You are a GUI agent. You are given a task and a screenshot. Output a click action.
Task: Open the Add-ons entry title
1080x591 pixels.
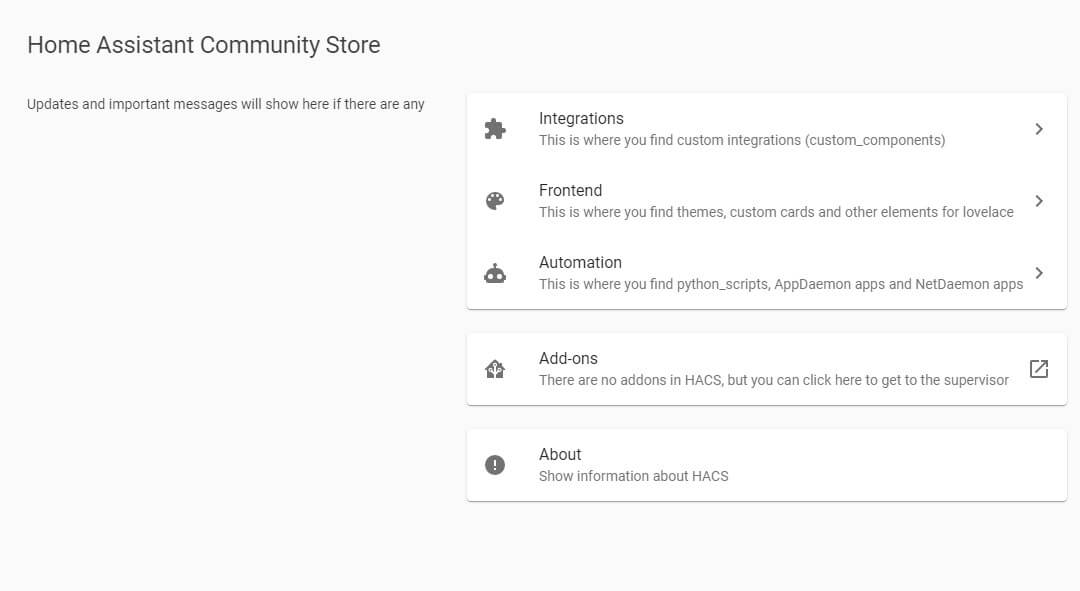tap(568, 358)
